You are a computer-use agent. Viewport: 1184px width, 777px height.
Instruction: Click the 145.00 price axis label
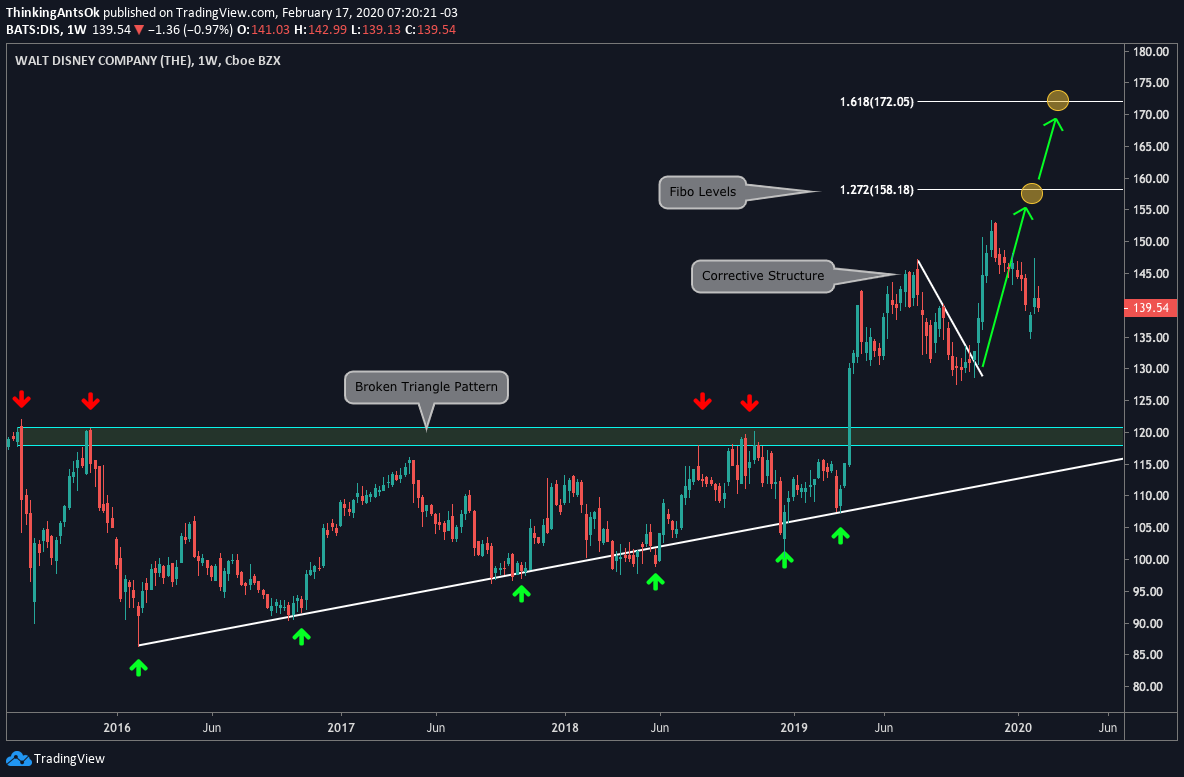1151,274
